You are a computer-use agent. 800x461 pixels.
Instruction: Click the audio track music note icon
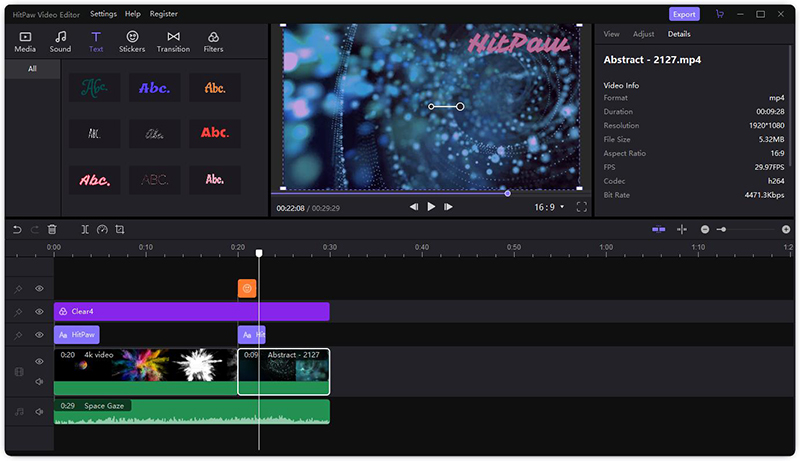point(19,412)
